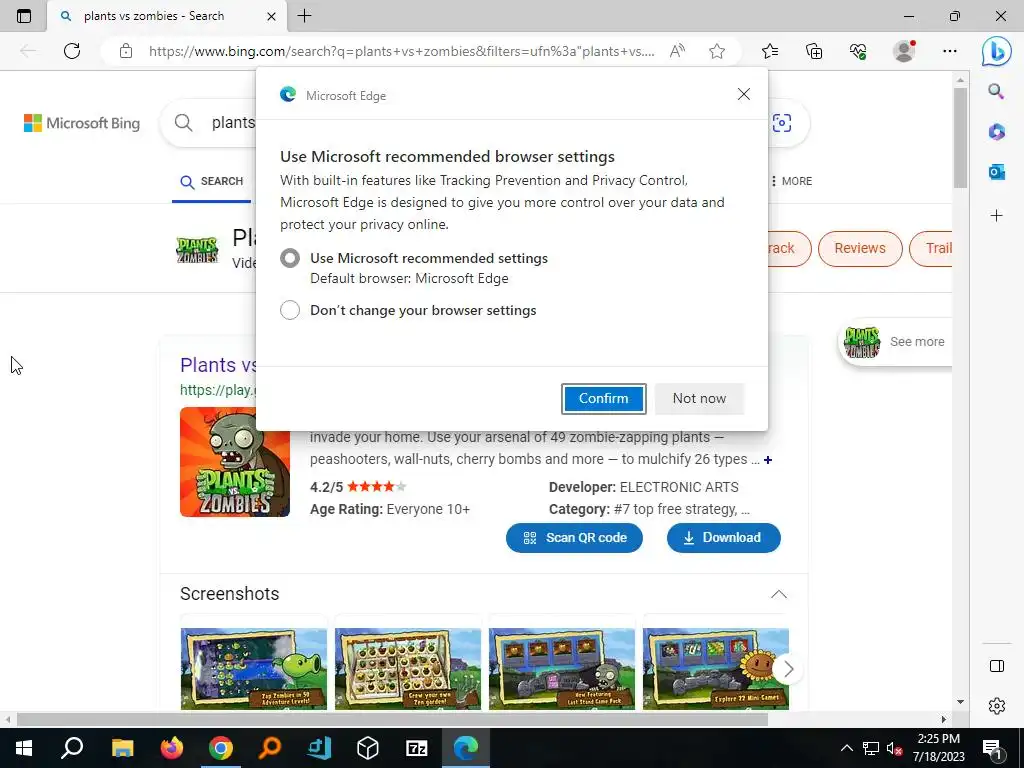Open the Favorites list icon
The width and height of the screenshot is (1024, 768).
770,51
